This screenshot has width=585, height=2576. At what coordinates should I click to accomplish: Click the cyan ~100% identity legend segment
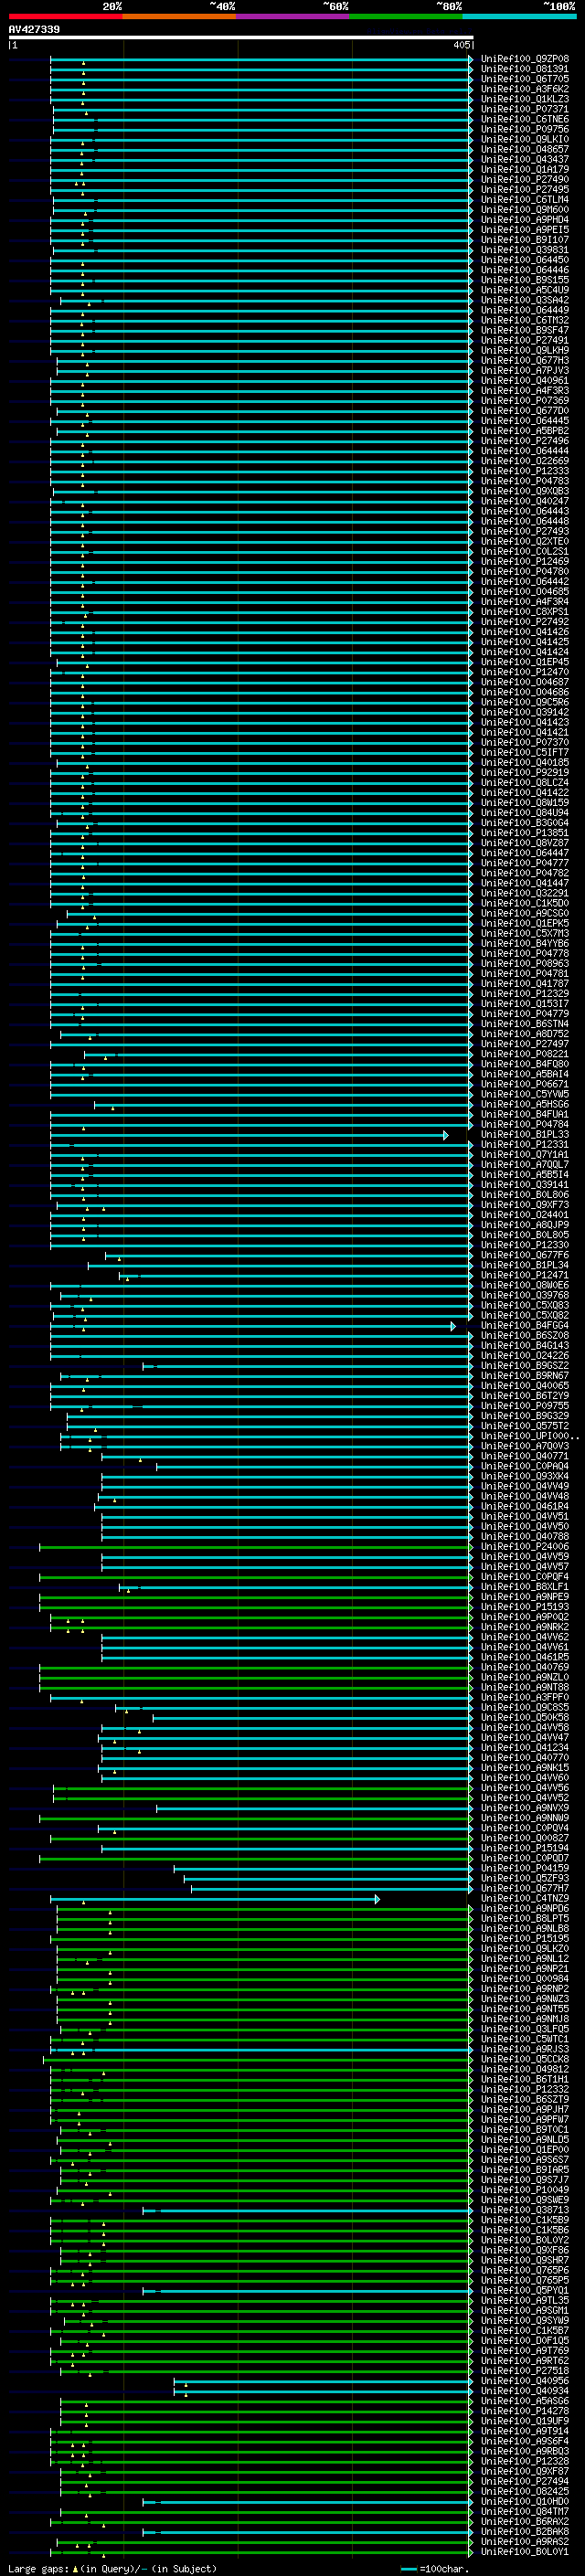(519, 16)
